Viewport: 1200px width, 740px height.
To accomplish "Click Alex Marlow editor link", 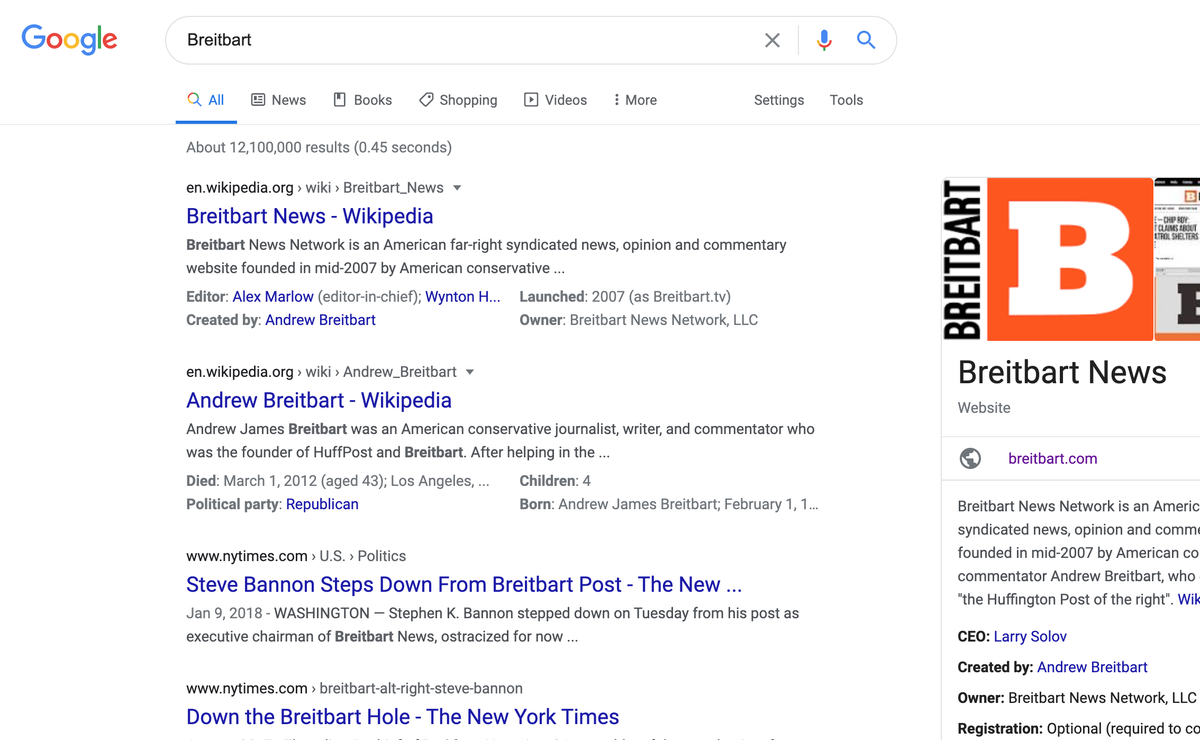I will (273, 297).
